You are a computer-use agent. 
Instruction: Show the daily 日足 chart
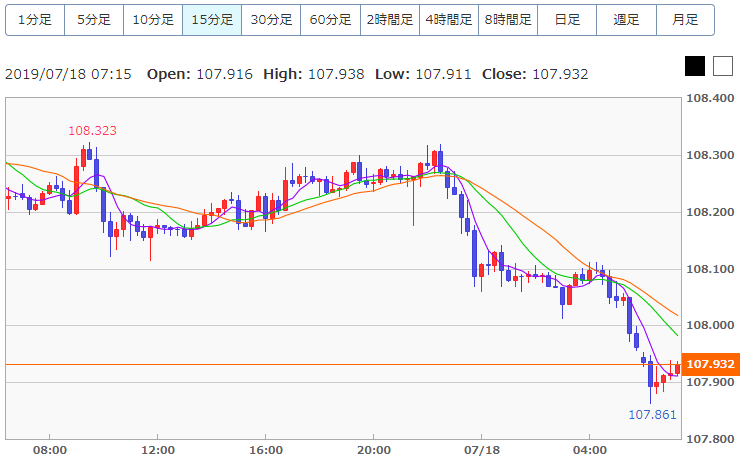point(567,20)
